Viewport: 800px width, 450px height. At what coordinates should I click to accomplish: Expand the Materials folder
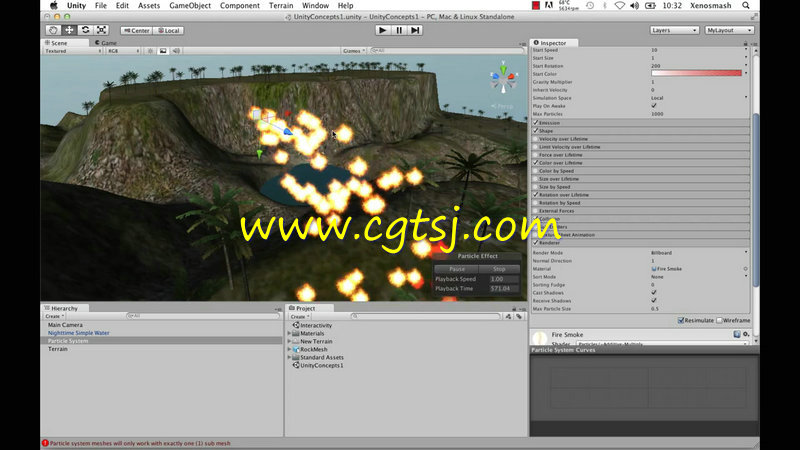(289, 333)
